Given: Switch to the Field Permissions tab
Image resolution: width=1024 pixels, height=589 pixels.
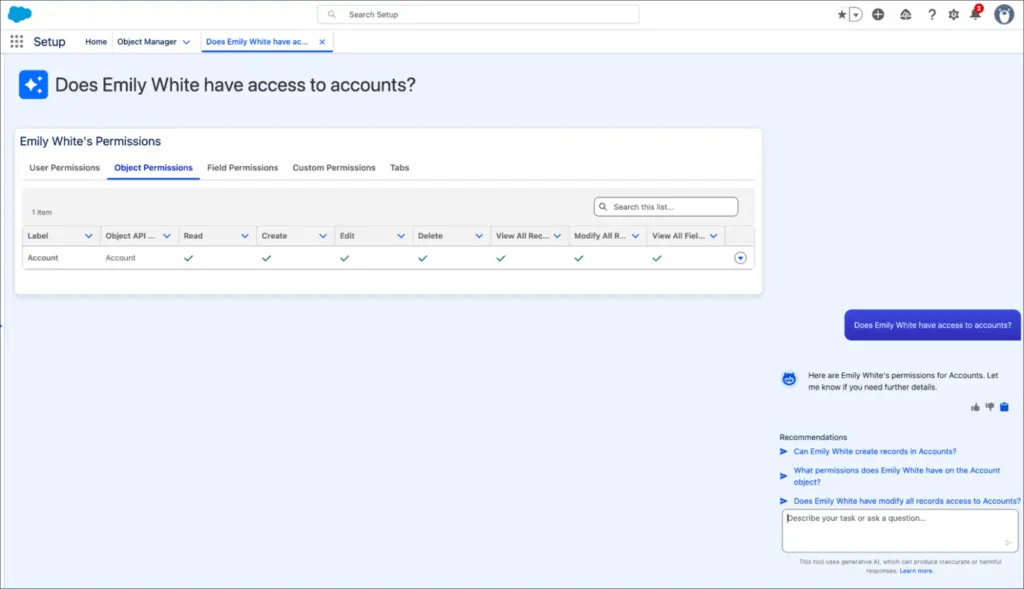Looking at the screenshot, I should [242, 167].
